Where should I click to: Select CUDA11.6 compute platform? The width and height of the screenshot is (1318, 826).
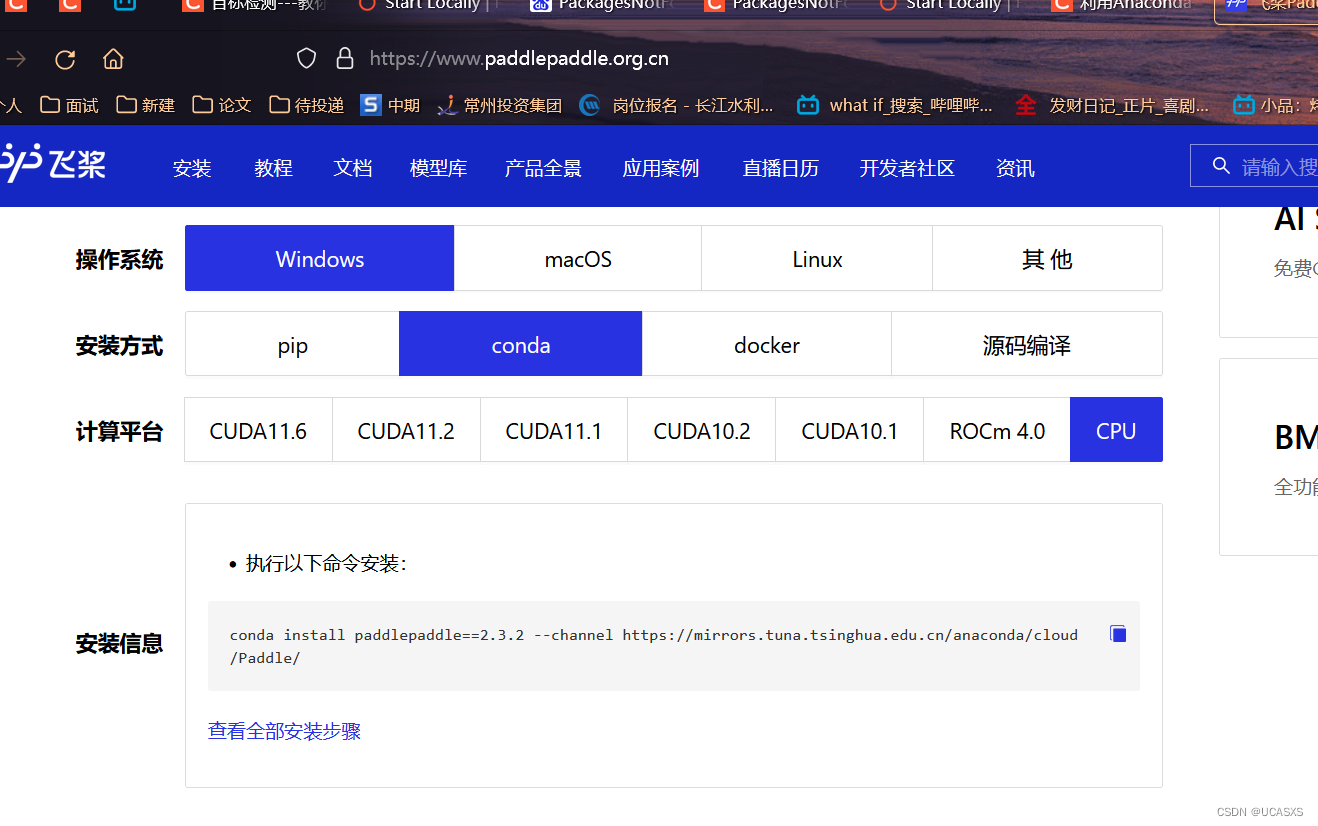(257, 430)
